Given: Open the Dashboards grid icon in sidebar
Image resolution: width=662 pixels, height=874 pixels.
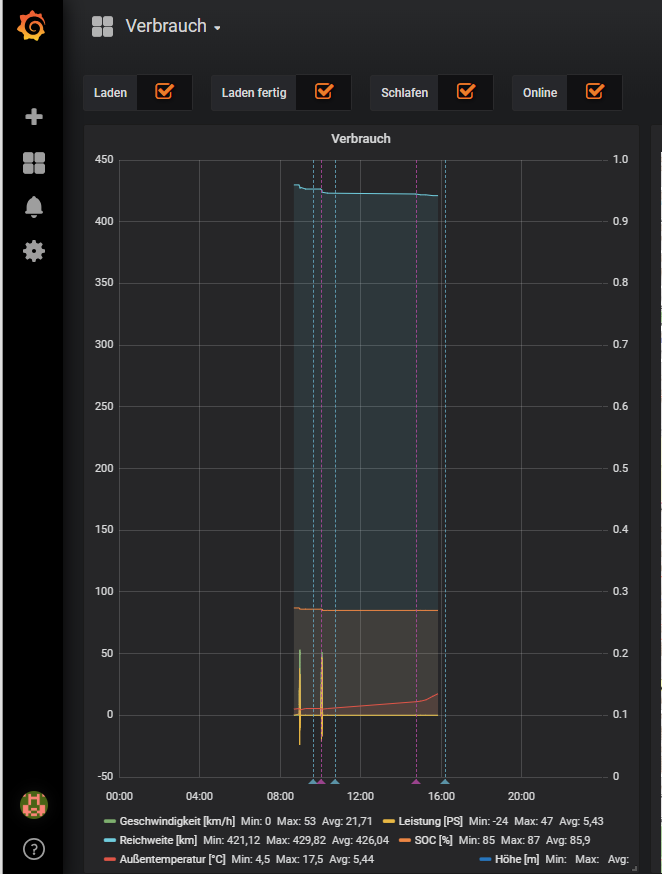Looking at the screenshot, I should click(x=34, y=163).
